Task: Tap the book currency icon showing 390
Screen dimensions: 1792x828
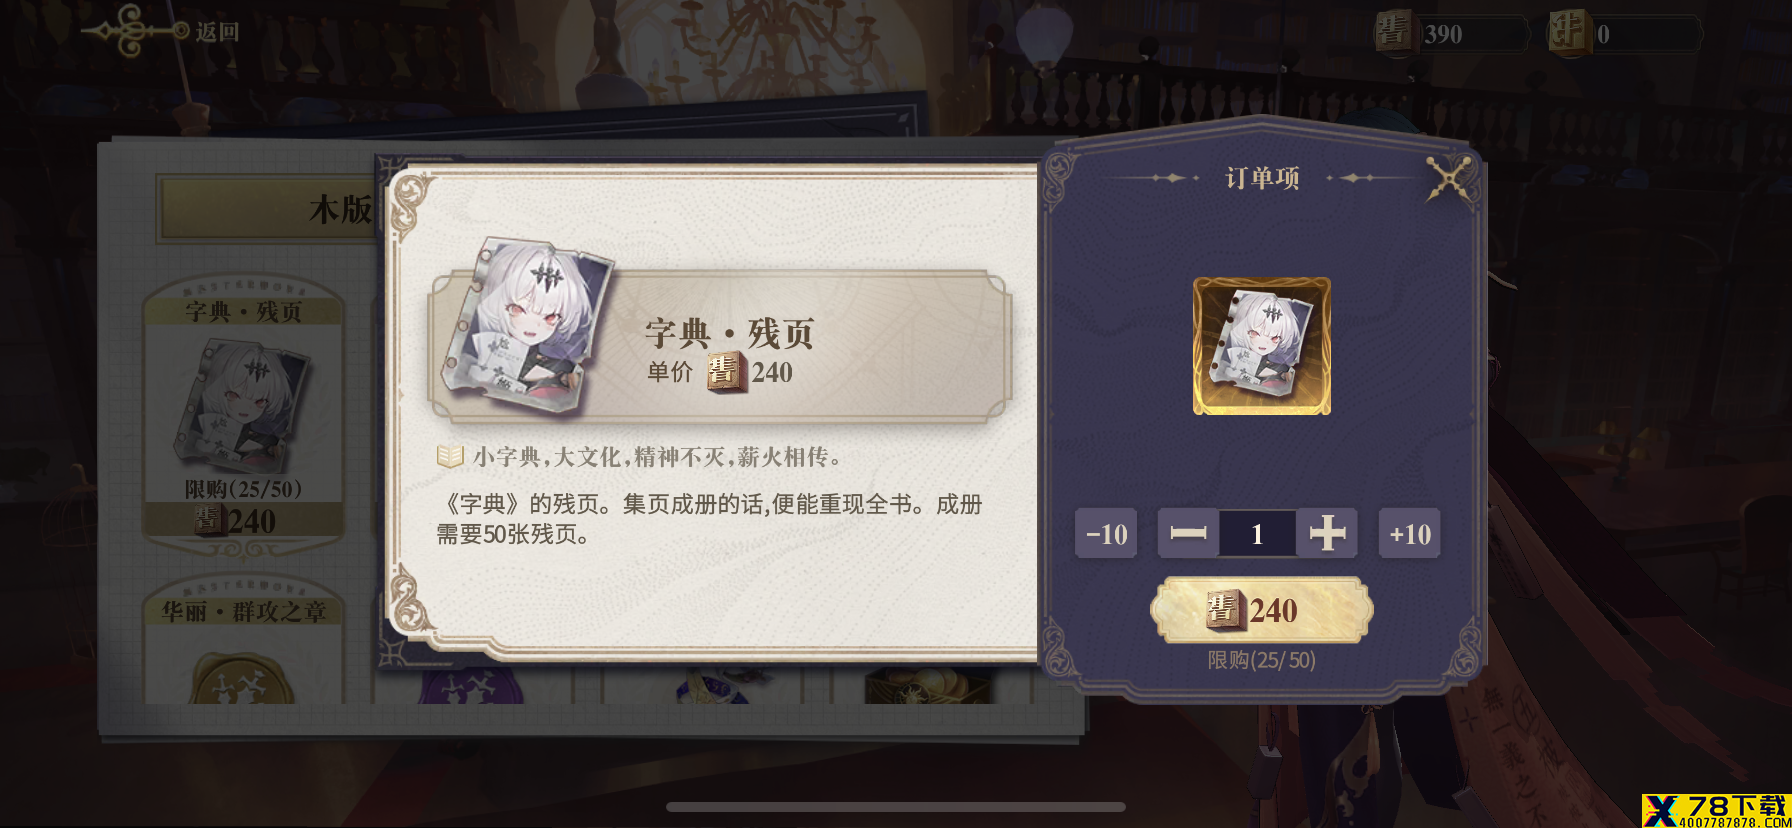Action: [x=1392, y=32]
